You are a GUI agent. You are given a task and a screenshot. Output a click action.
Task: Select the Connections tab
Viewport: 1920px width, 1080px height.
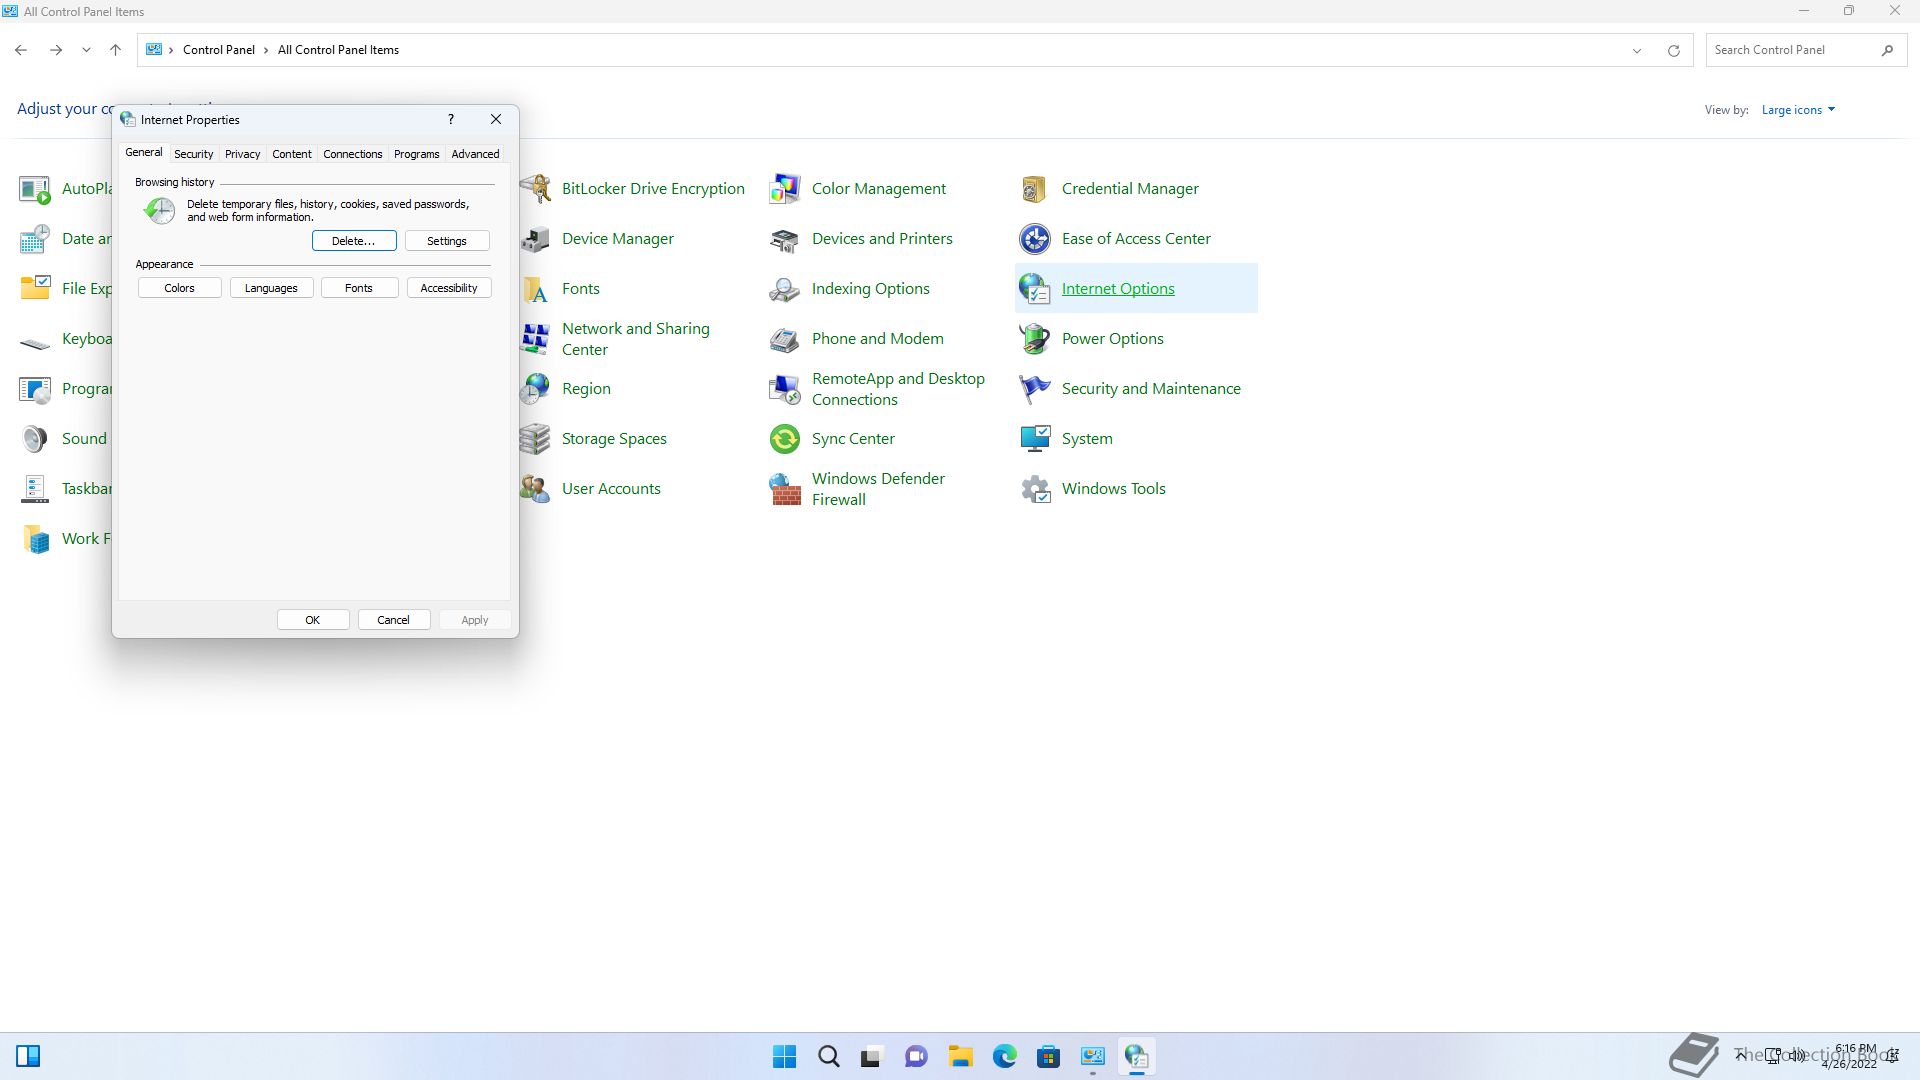352,154
